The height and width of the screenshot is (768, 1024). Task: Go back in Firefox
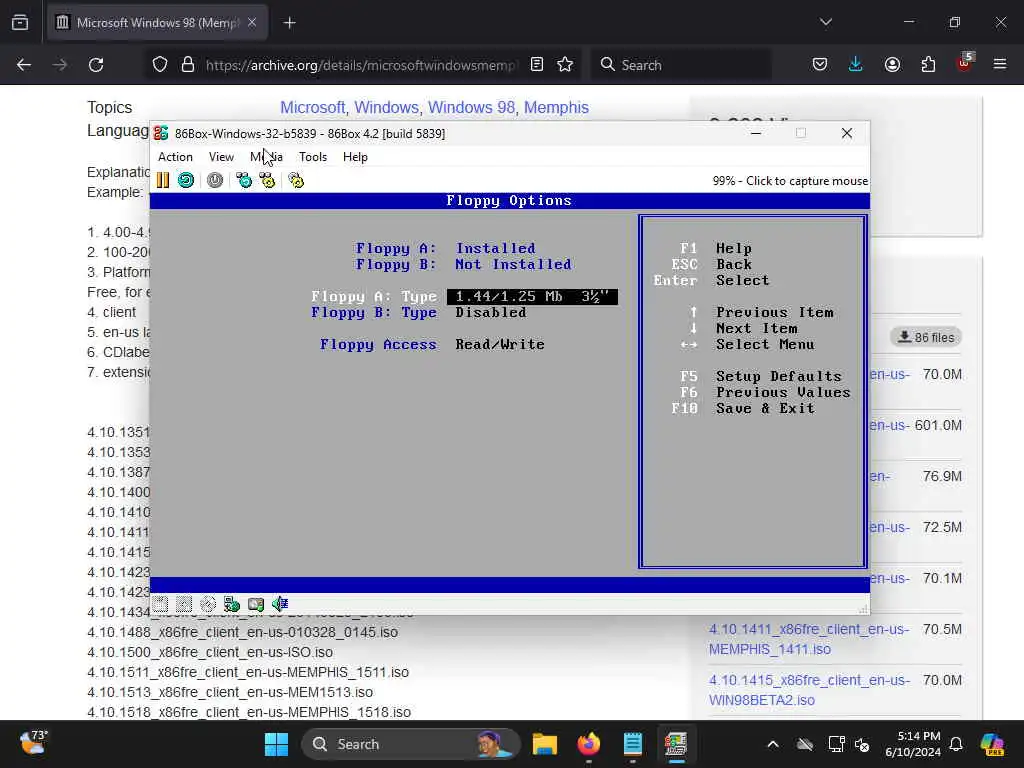tap(24, 65)
